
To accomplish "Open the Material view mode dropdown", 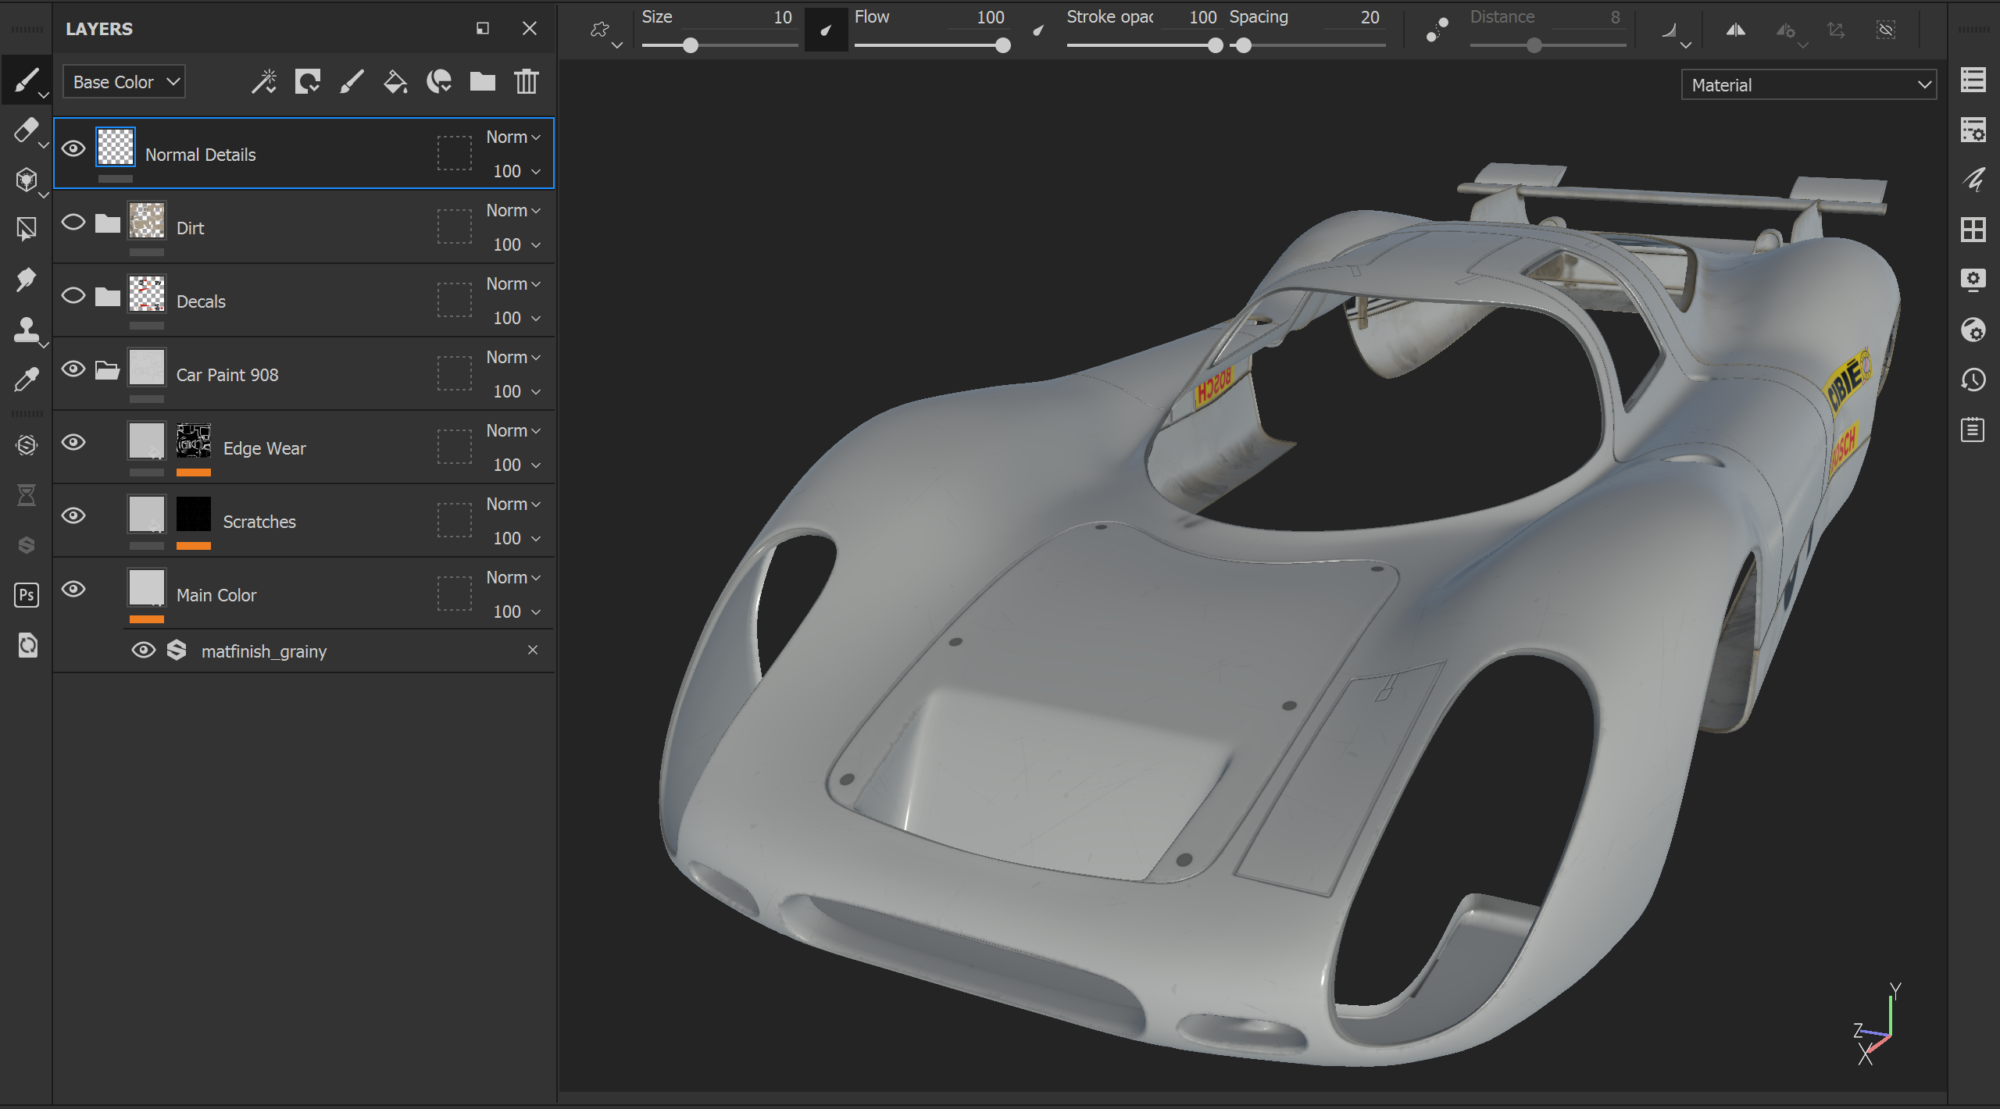I will pyautogui.click(x=1808, y=85).
